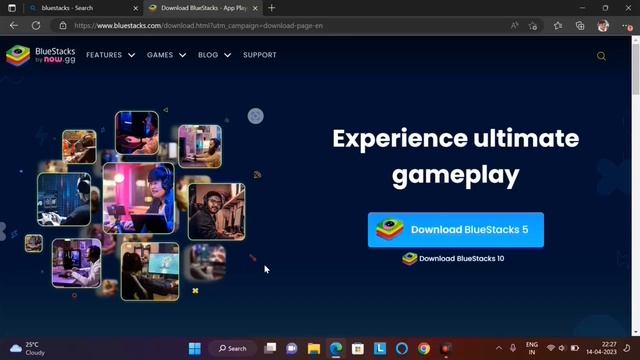Open the blue L app on taskbar
This screenshot has height=360, width=640.
click(380, 349)
